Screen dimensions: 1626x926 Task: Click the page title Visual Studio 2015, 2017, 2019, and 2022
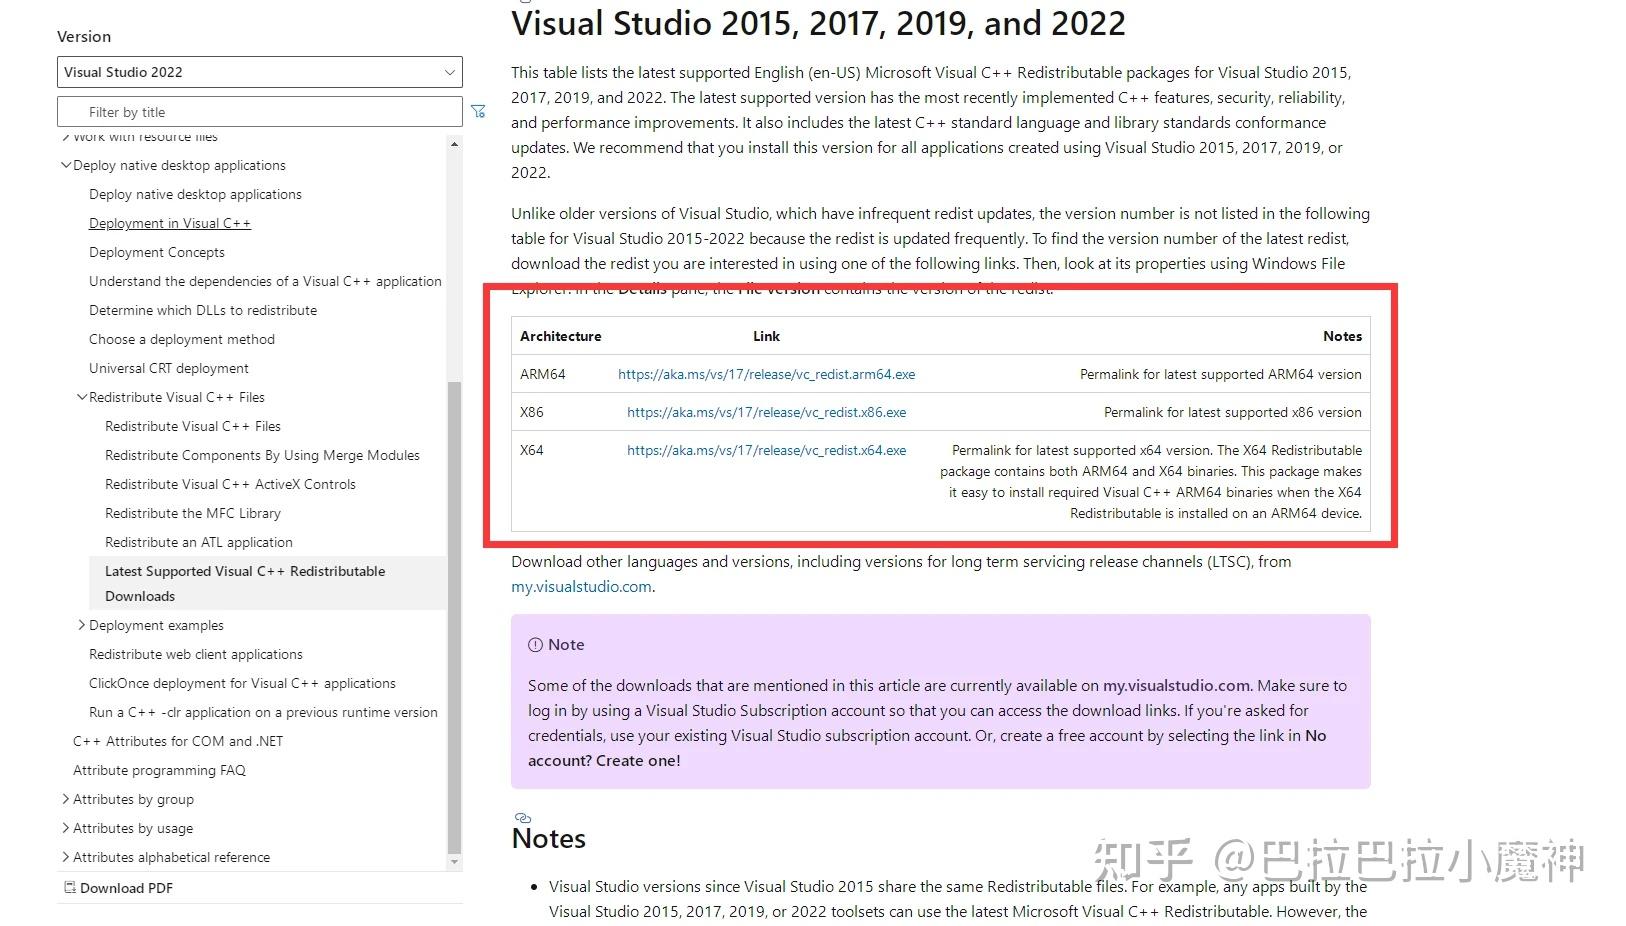tap(819, 23)
